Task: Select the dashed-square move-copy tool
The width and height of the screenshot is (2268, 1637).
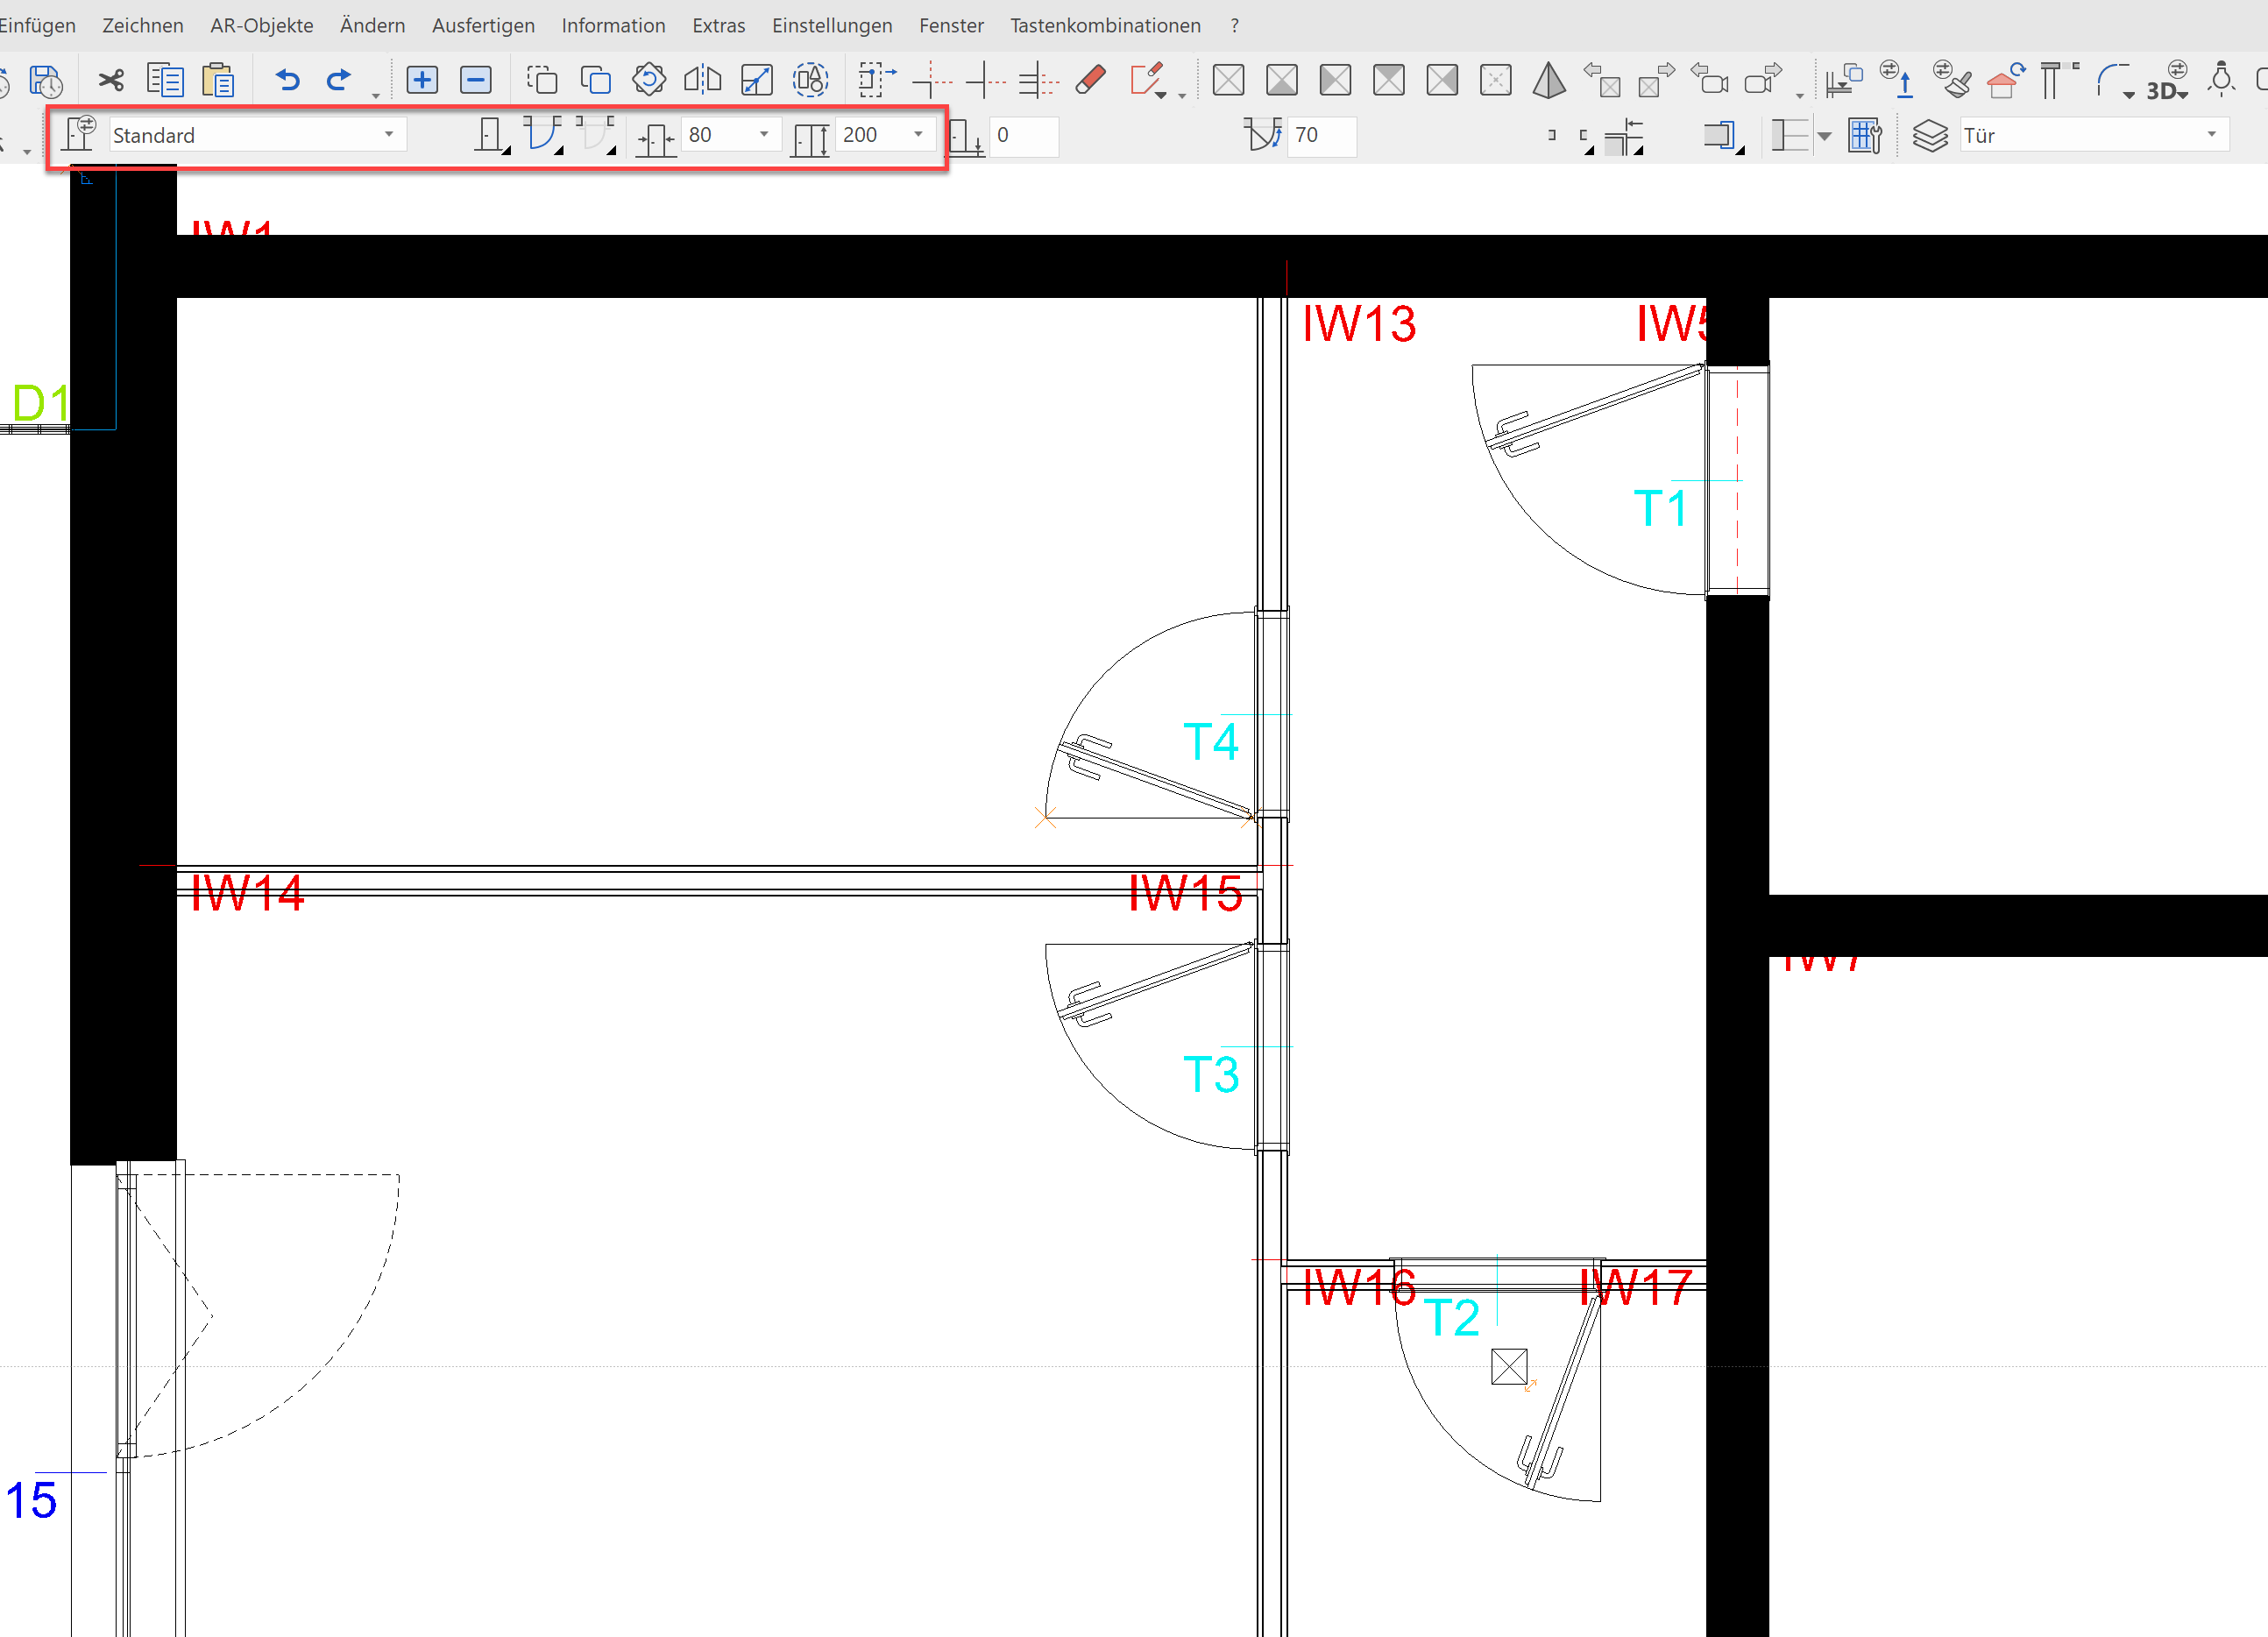Action: coord(542,80)
